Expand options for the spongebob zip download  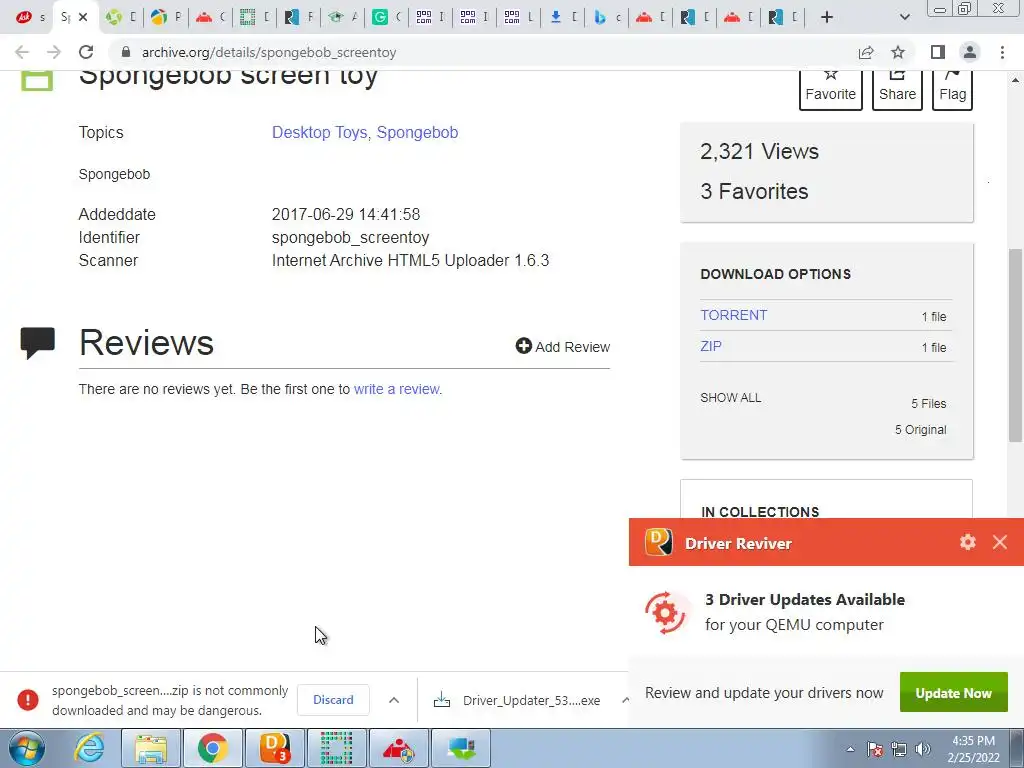pos(394,699)
